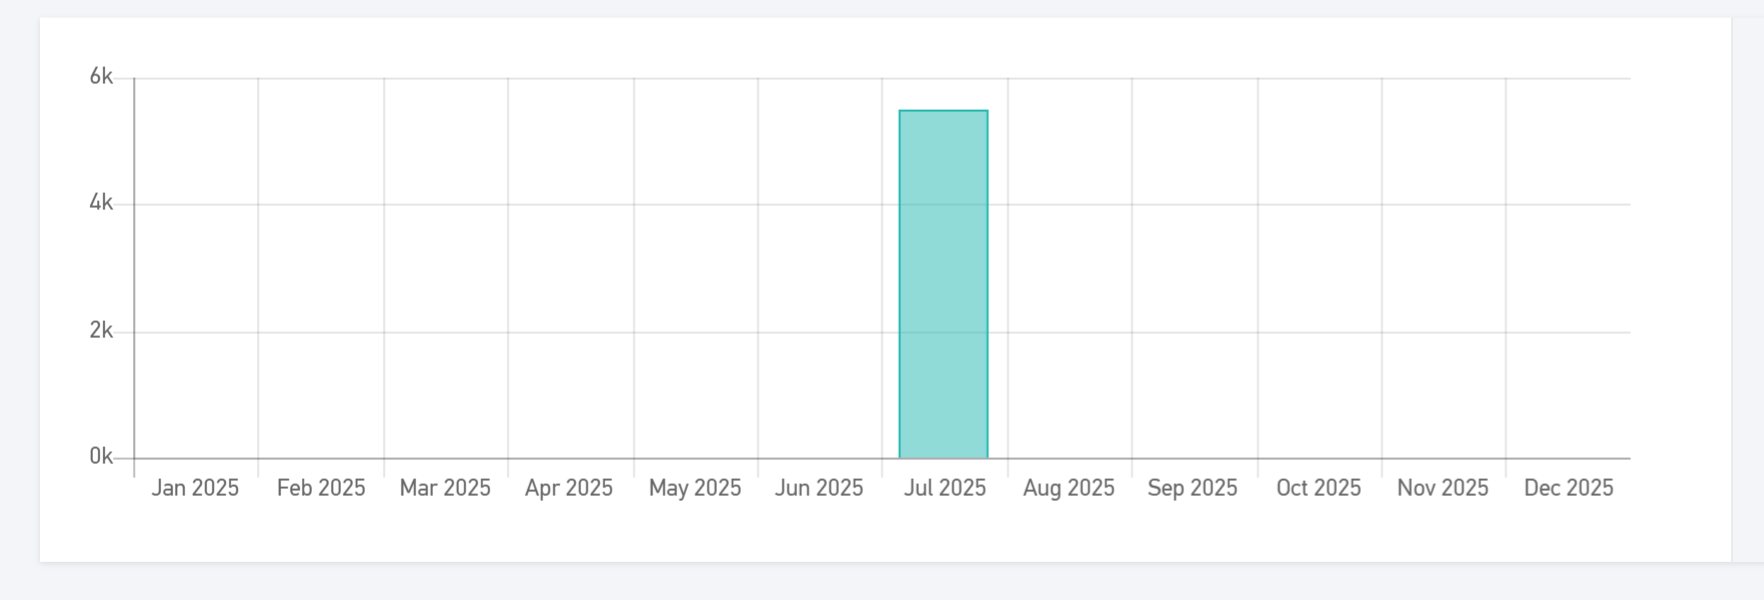Screen dimensions: 1764x600
Task: Click the 2k y-axis label
Action: point(101,331)
